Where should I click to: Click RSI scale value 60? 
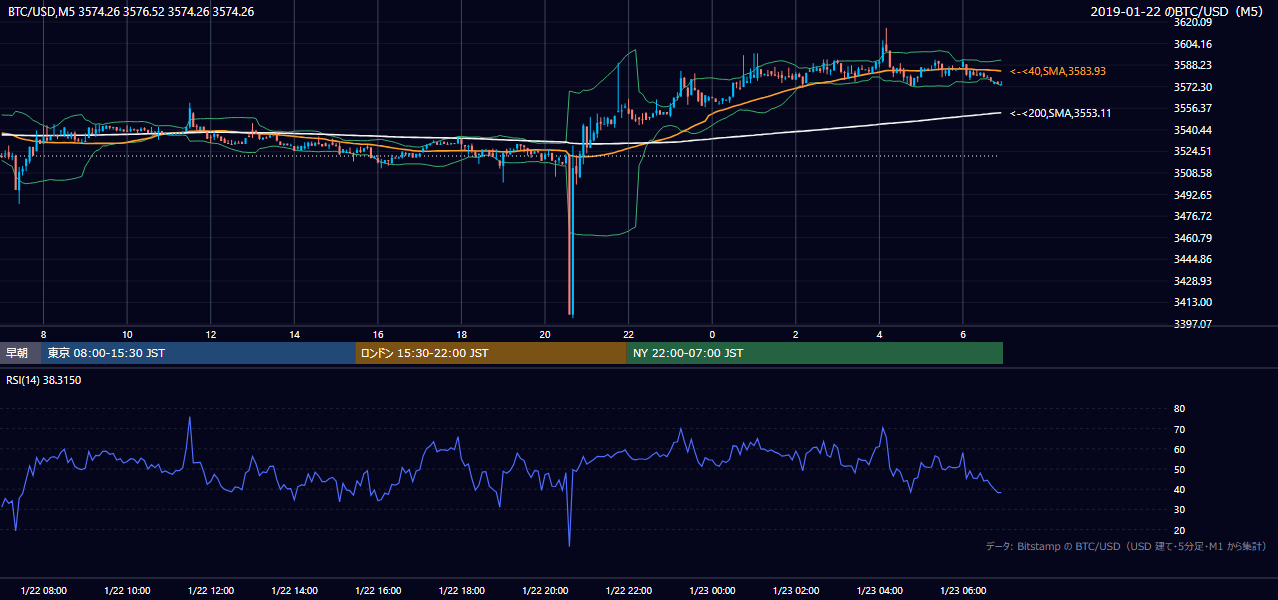pos(1179,449)
